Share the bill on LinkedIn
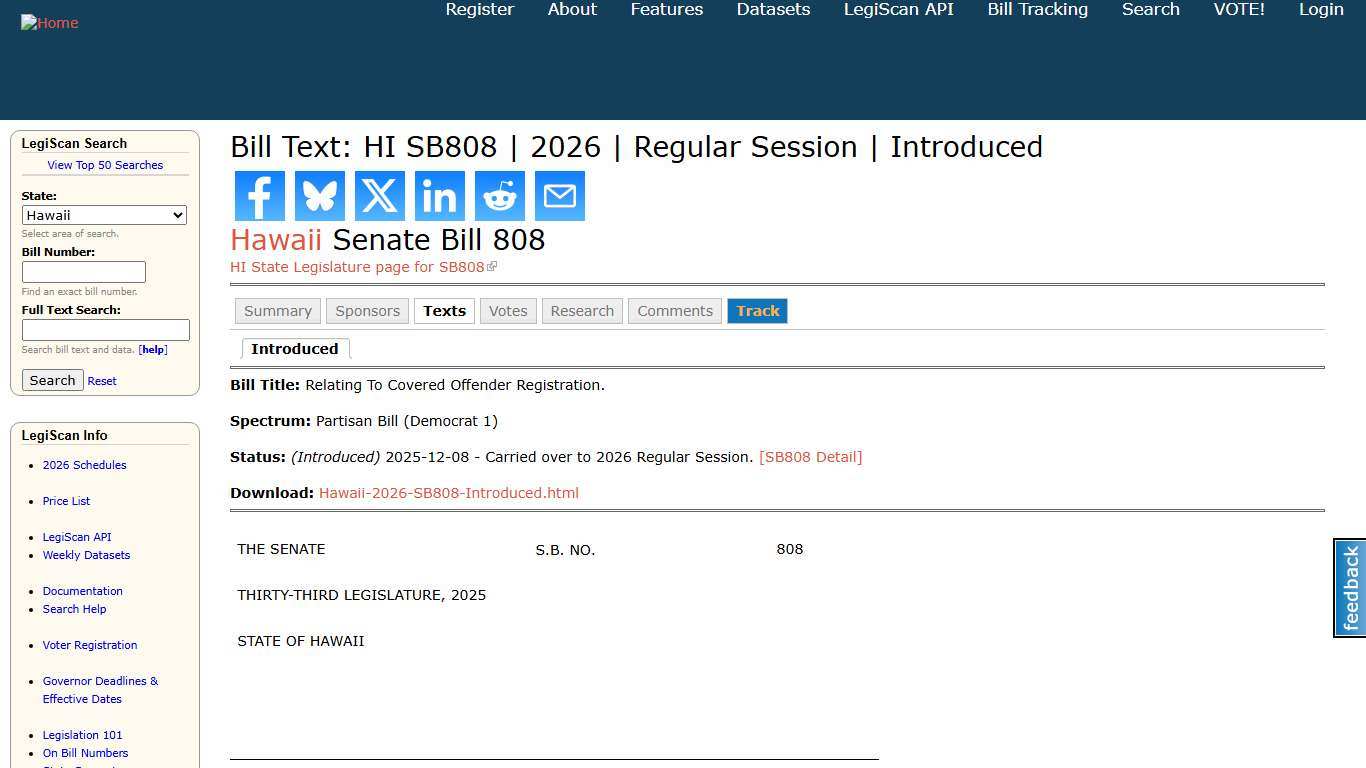 click(x=439, y=196)
